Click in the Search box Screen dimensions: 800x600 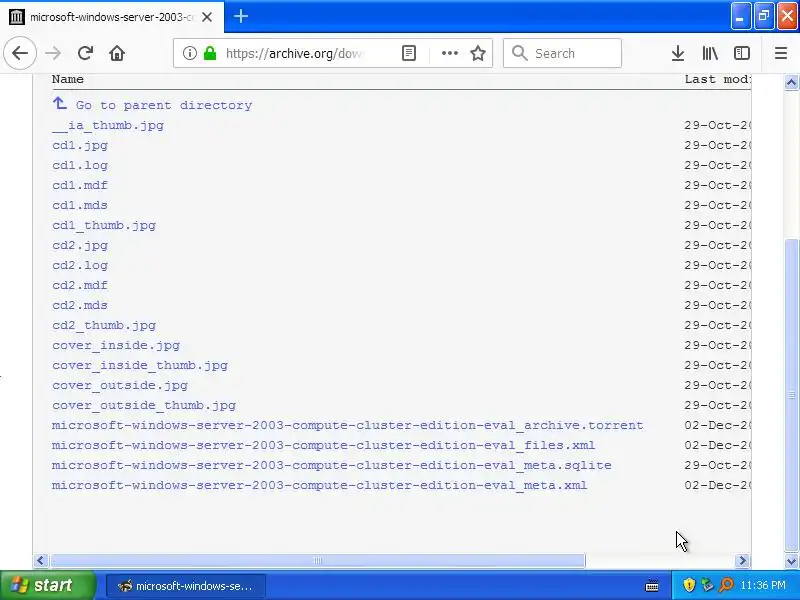(562, 53)
